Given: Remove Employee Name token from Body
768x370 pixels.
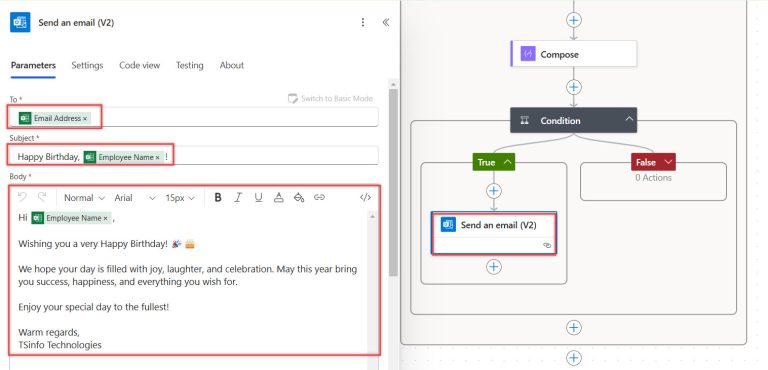Looking at the screenshot, I should pos(105,218).
